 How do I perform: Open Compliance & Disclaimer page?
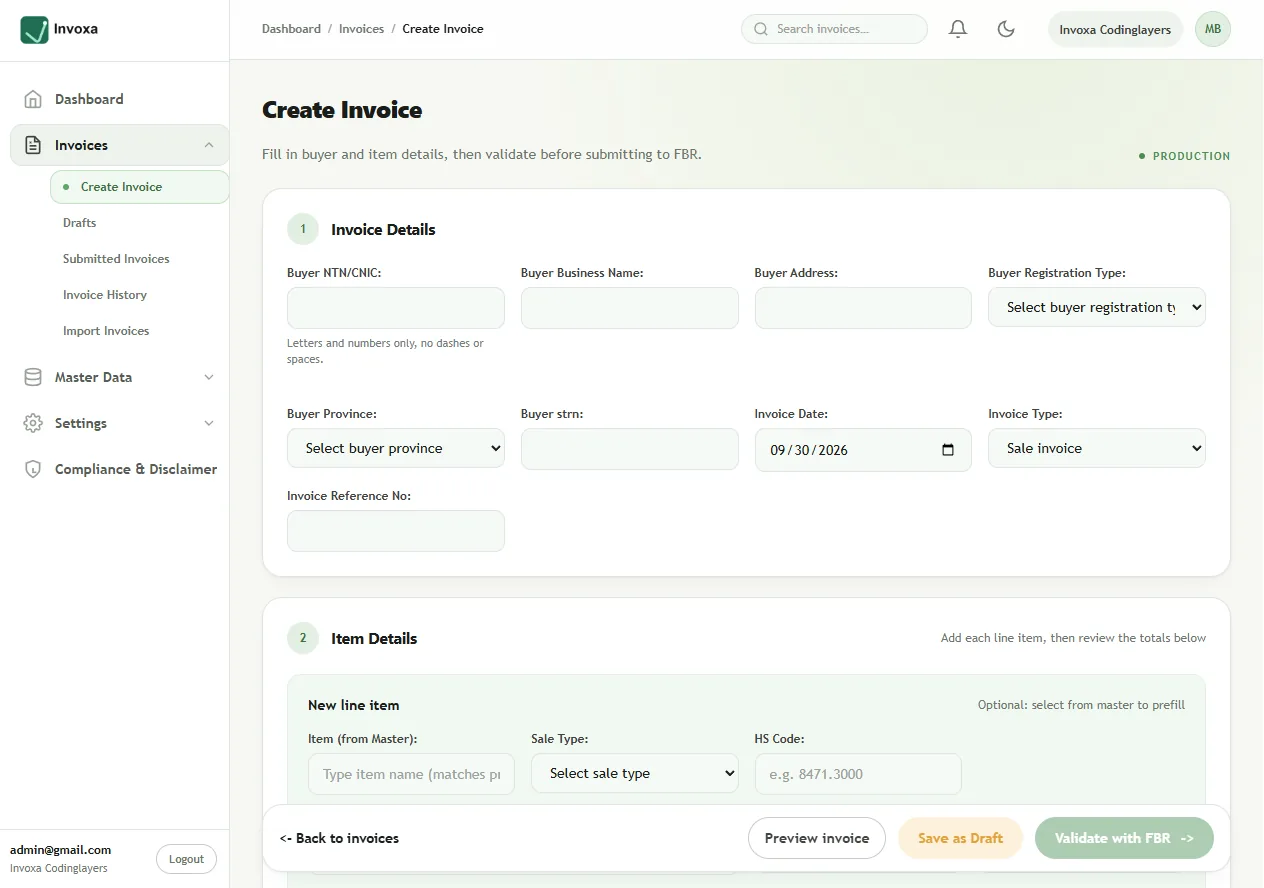coord(120,469)
